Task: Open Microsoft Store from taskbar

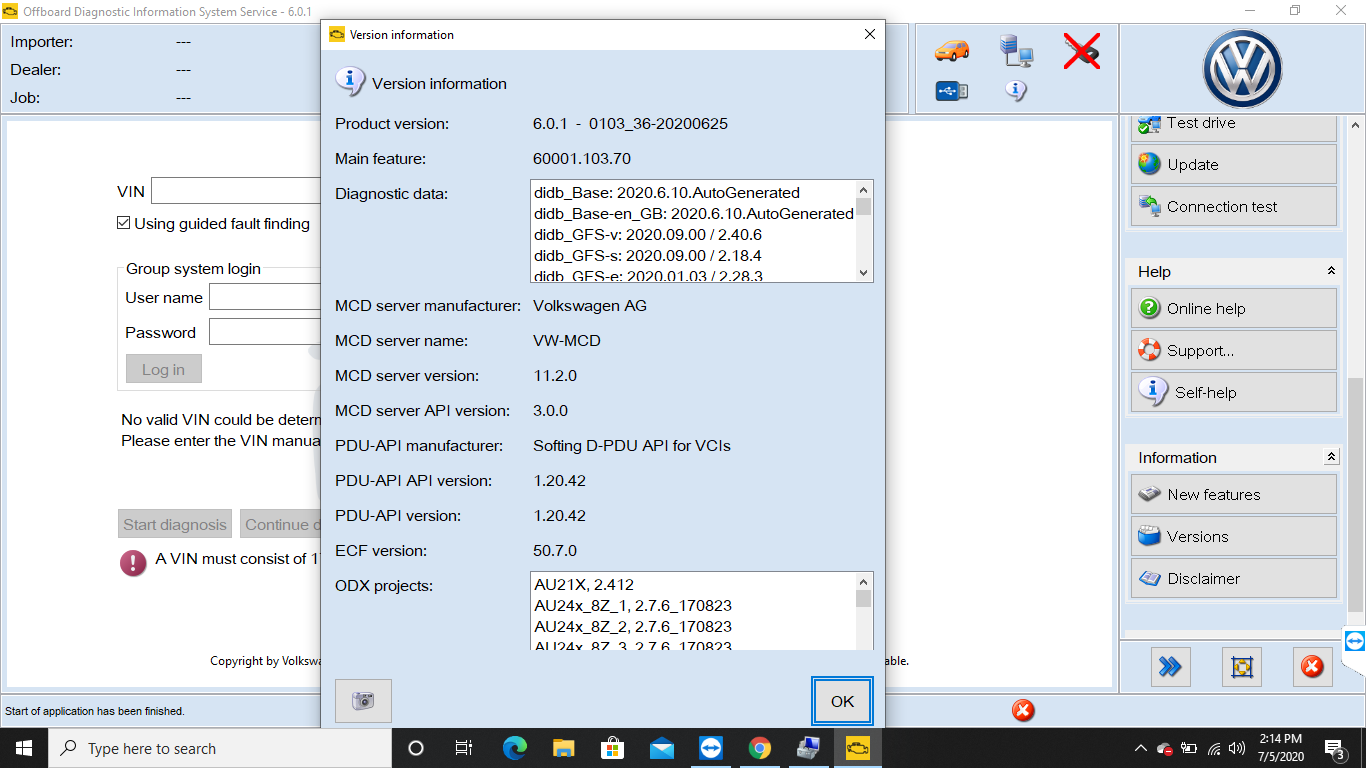Action: pyautogui.click(x=613, y=748)
